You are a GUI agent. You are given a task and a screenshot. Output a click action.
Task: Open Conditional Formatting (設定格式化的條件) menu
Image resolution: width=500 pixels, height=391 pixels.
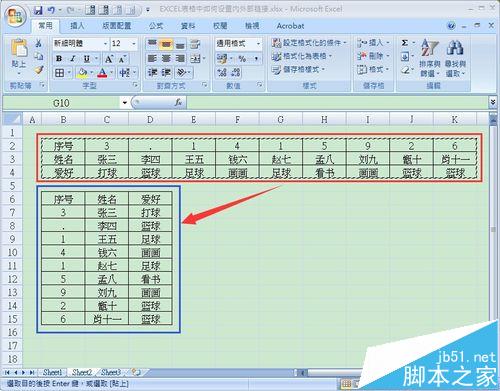[x=309, y=43]
